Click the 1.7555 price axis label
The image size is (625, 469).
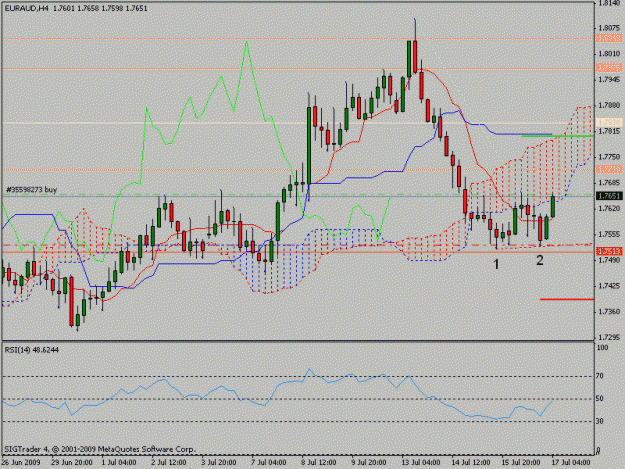pyautogui.click(x=609, y=234)
